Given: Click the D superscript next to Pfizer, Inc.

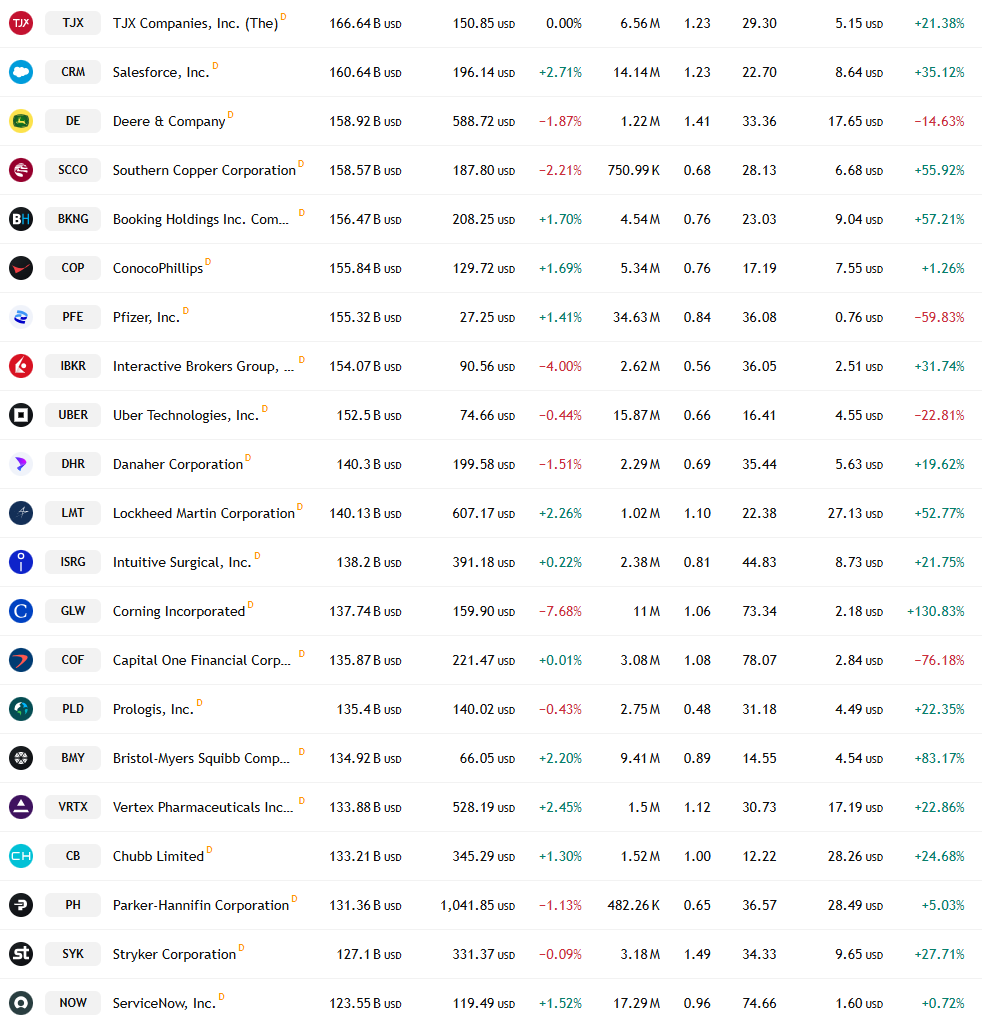Looking at the screenshot, I should [186, 311].
